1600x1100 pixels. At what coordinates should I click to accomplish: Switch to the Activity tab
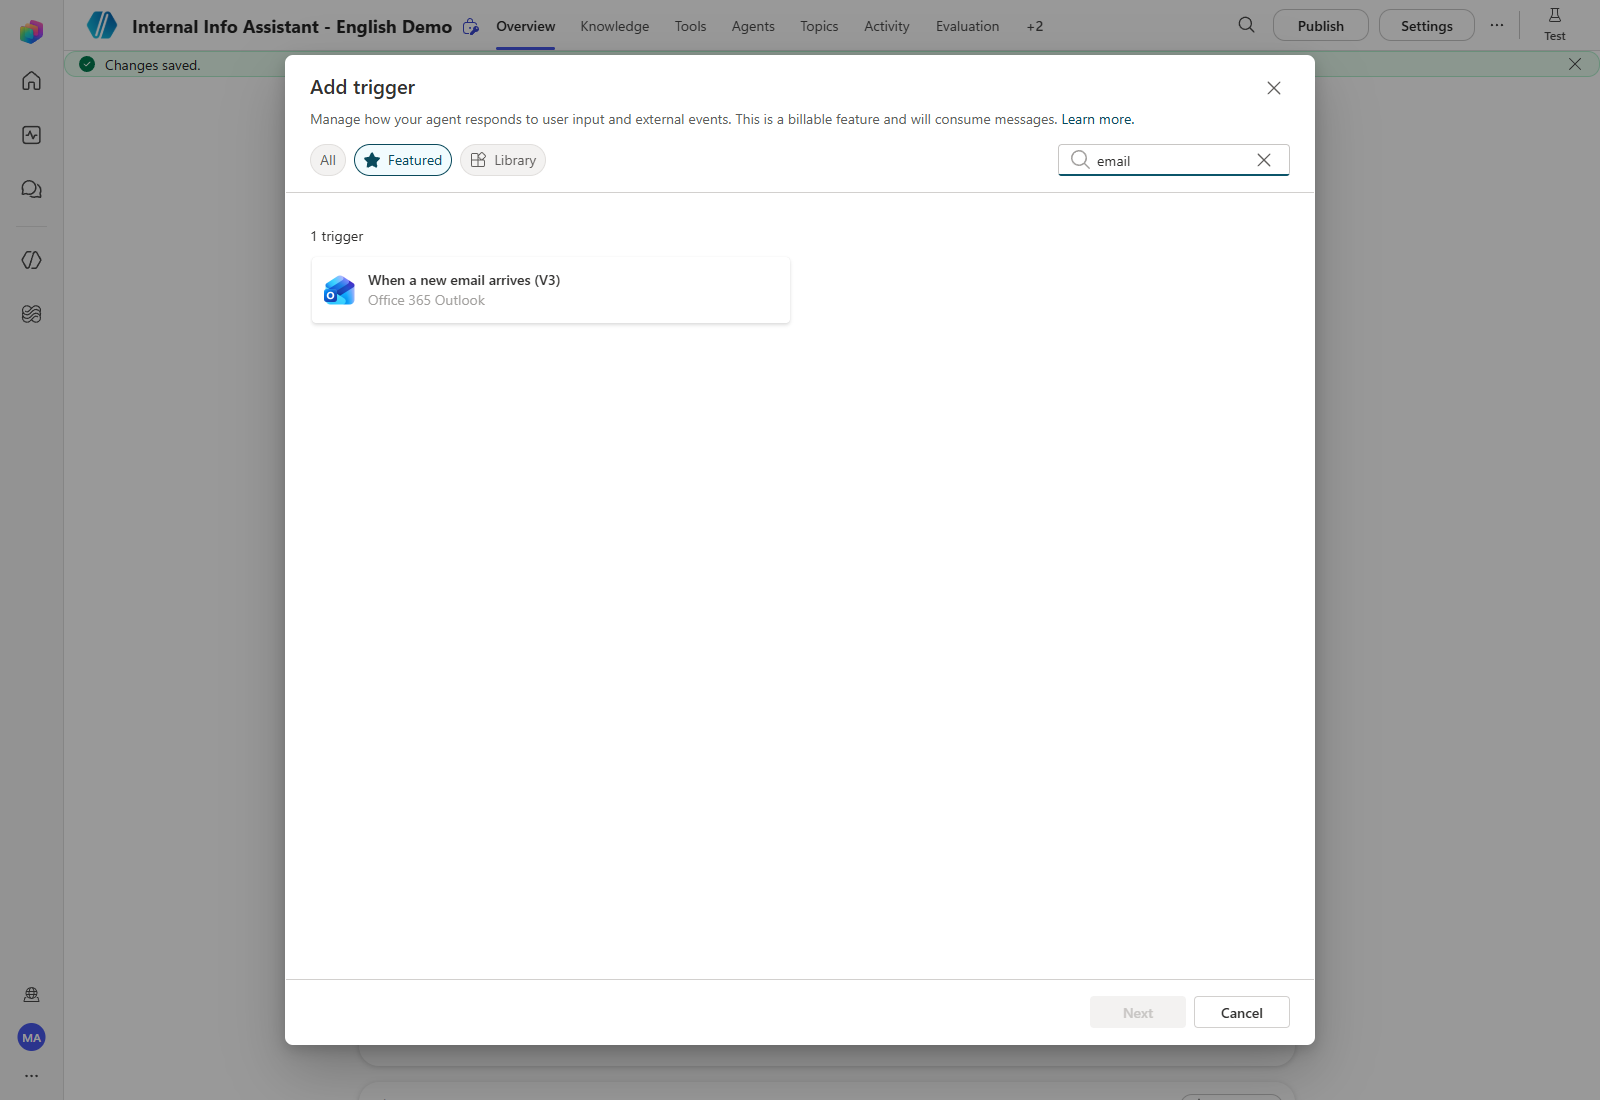[x=887, y=26]
